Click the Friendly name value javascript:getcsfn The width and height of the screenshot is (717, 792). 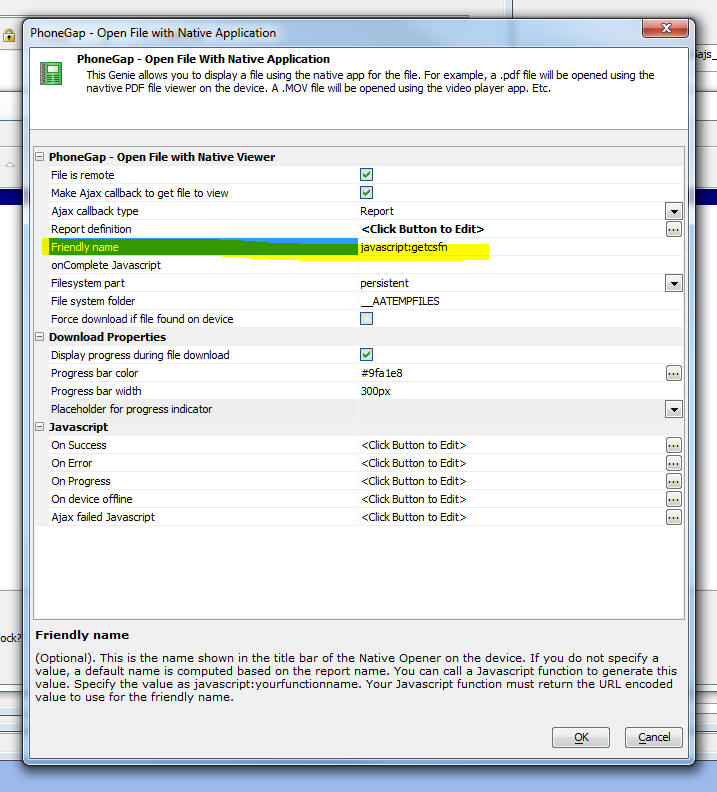point(404,248)
